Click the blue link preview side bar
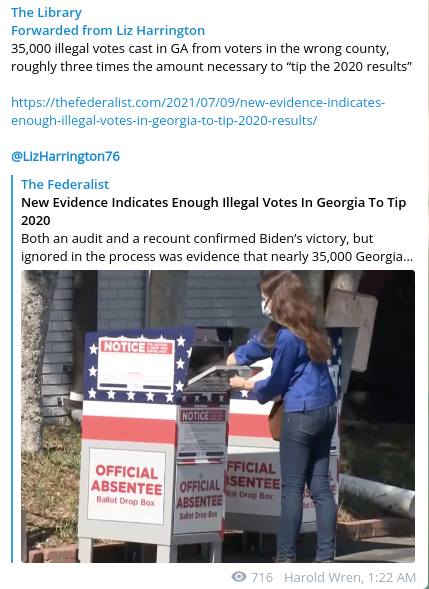 12,369
